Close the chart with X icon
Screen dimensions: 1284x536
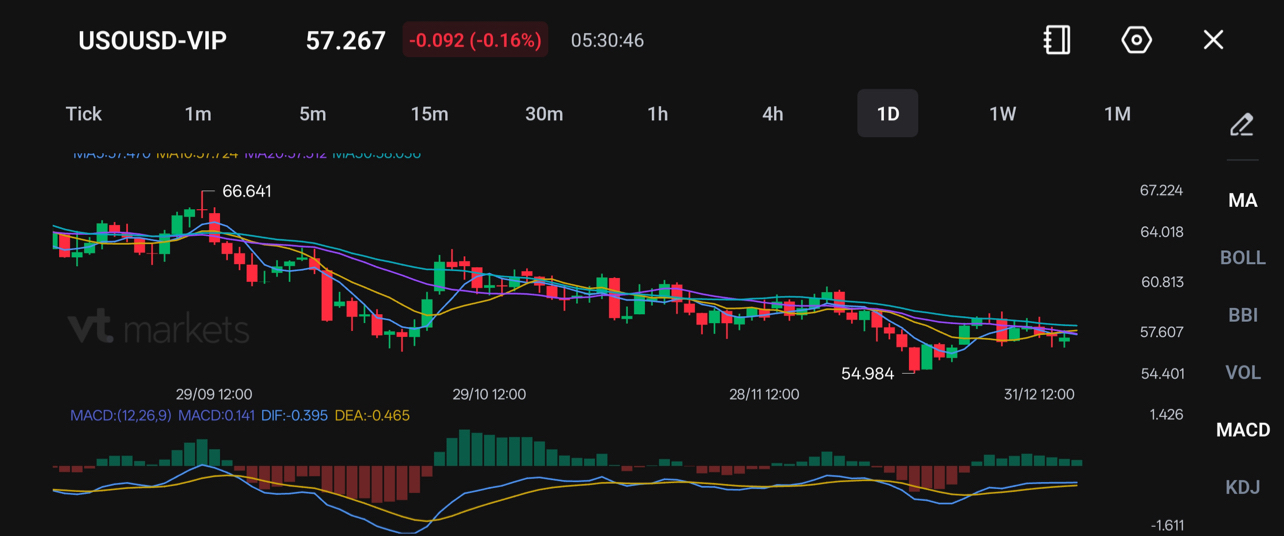coord(1213,40)
